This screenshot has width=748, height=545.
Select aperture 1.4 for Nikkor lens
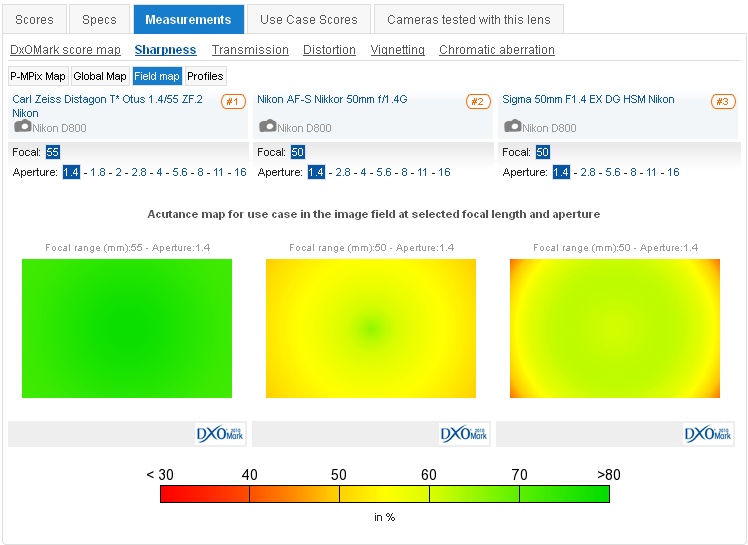click(x=316, y=172)
